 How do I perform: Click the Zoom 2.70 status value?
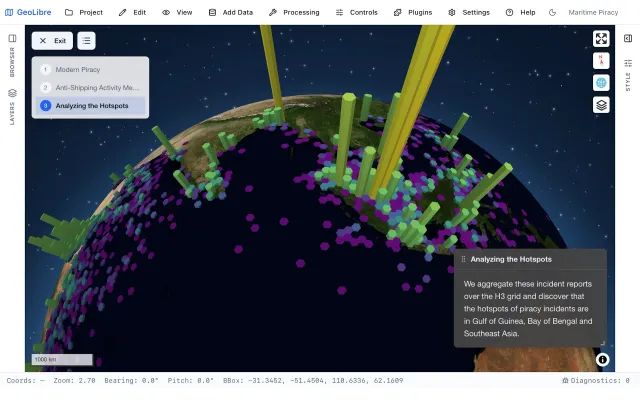click(74, 380)
